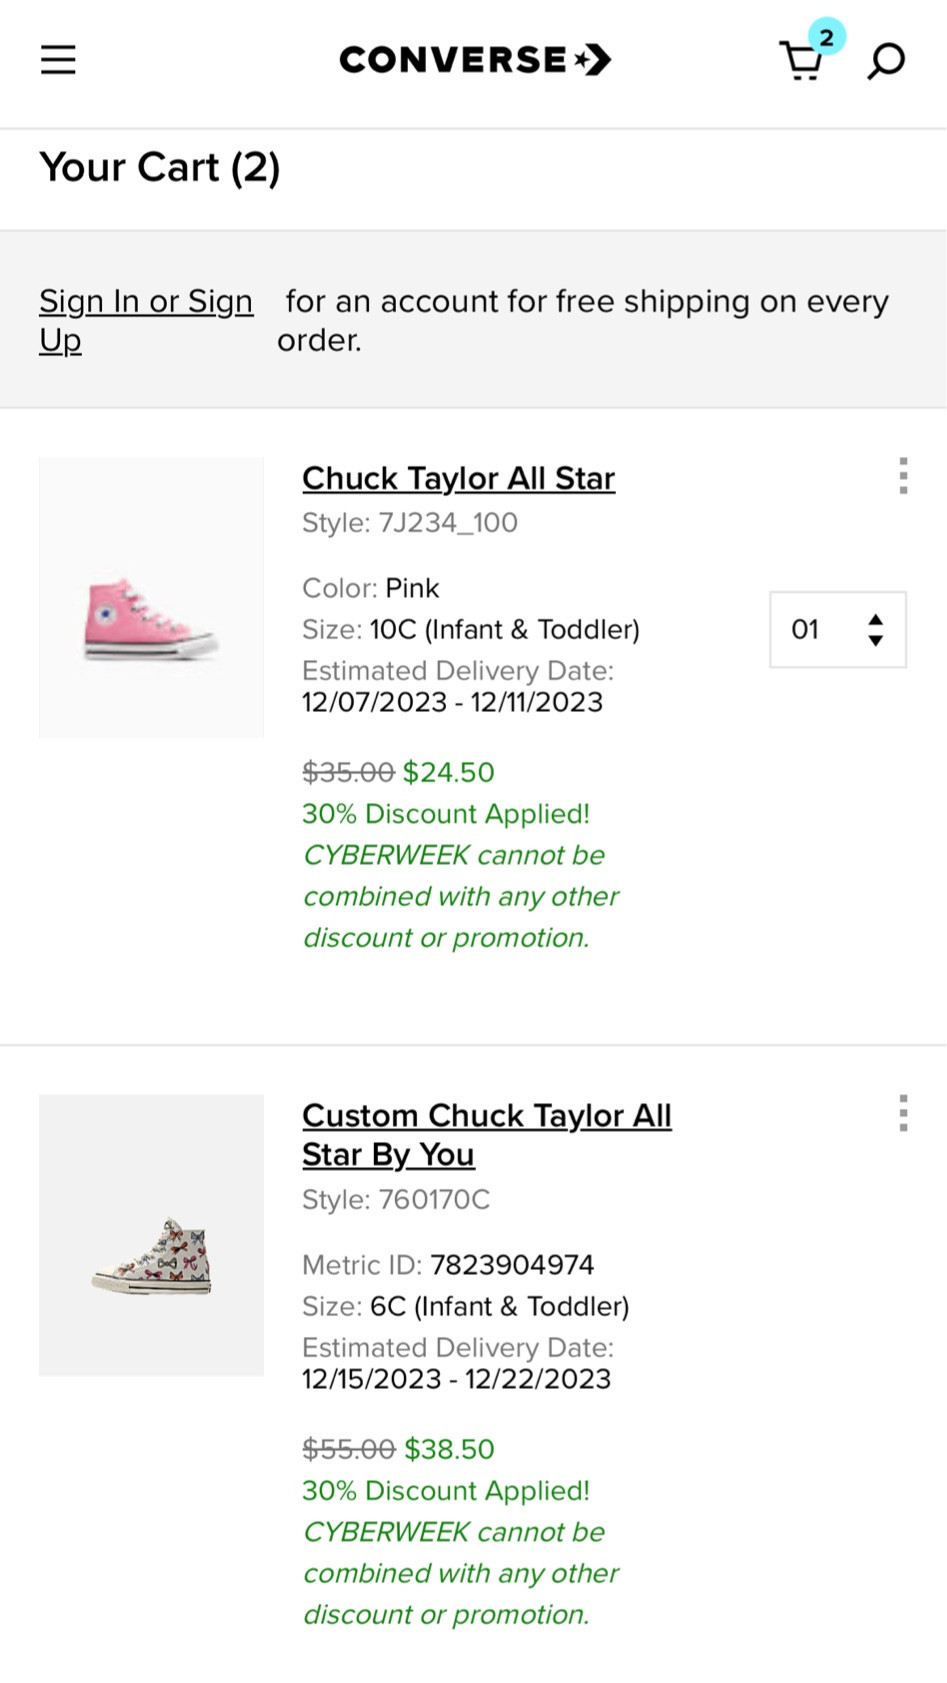Open Custom Chuck Taylor All Star By You link
The width and height of the screenshot is (947, 1683).
(x=486, y=1134)
